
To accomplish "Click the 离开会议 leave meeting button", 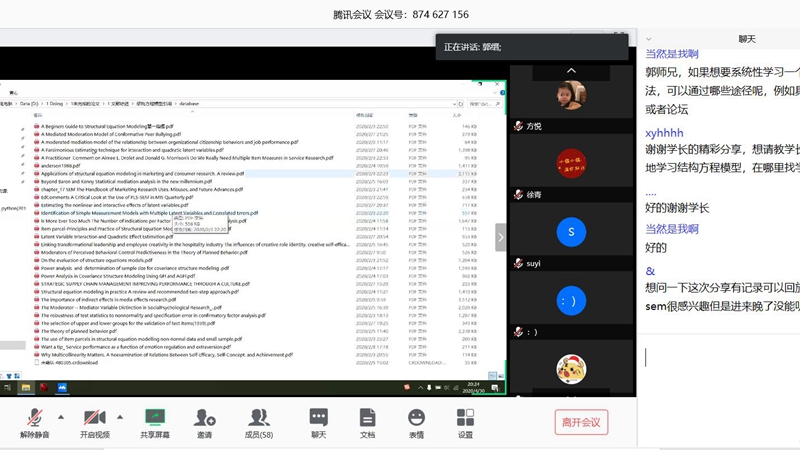I will tap(581, 422).
